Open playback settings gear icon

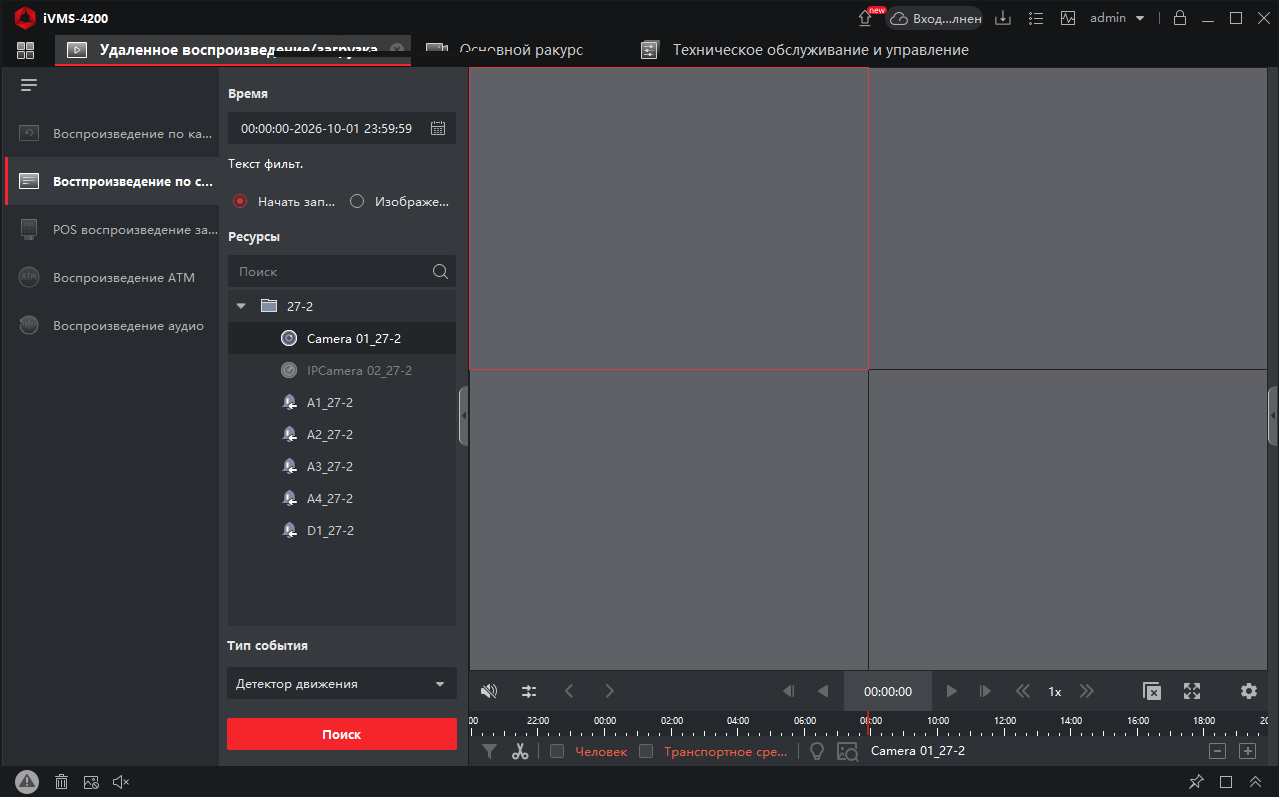coord(1248,691)
